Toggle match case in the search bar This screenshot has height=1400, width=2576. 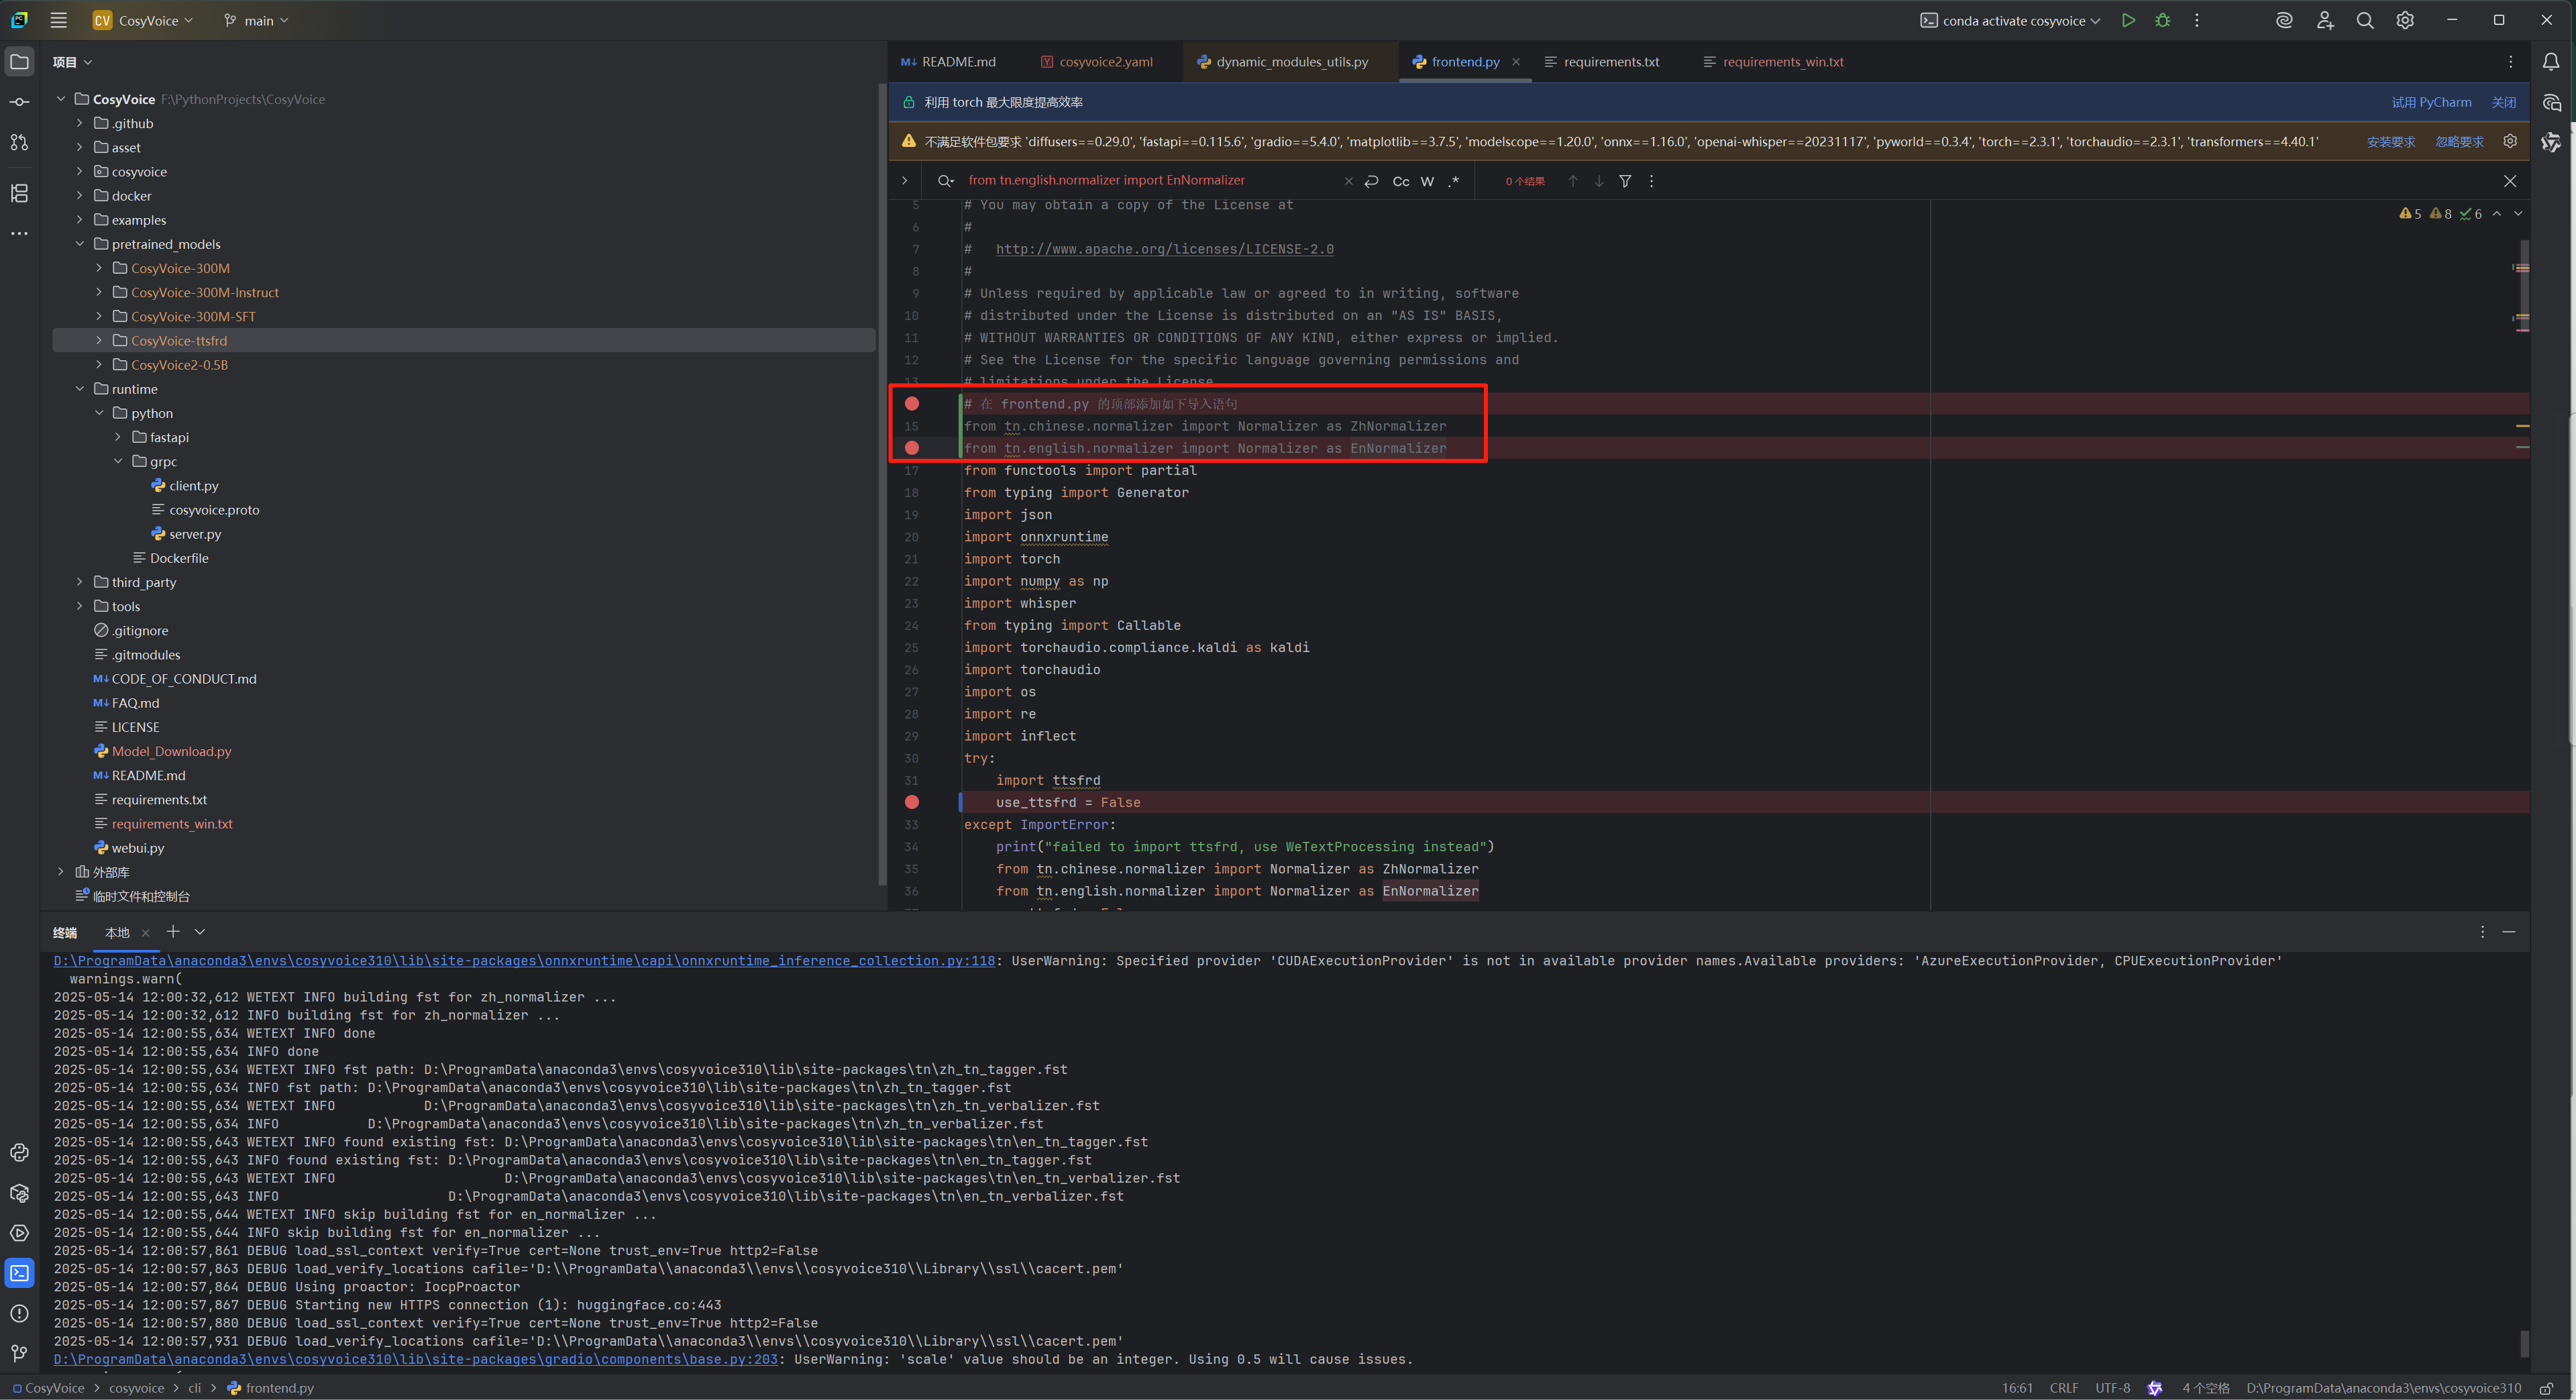[1401, 181]
